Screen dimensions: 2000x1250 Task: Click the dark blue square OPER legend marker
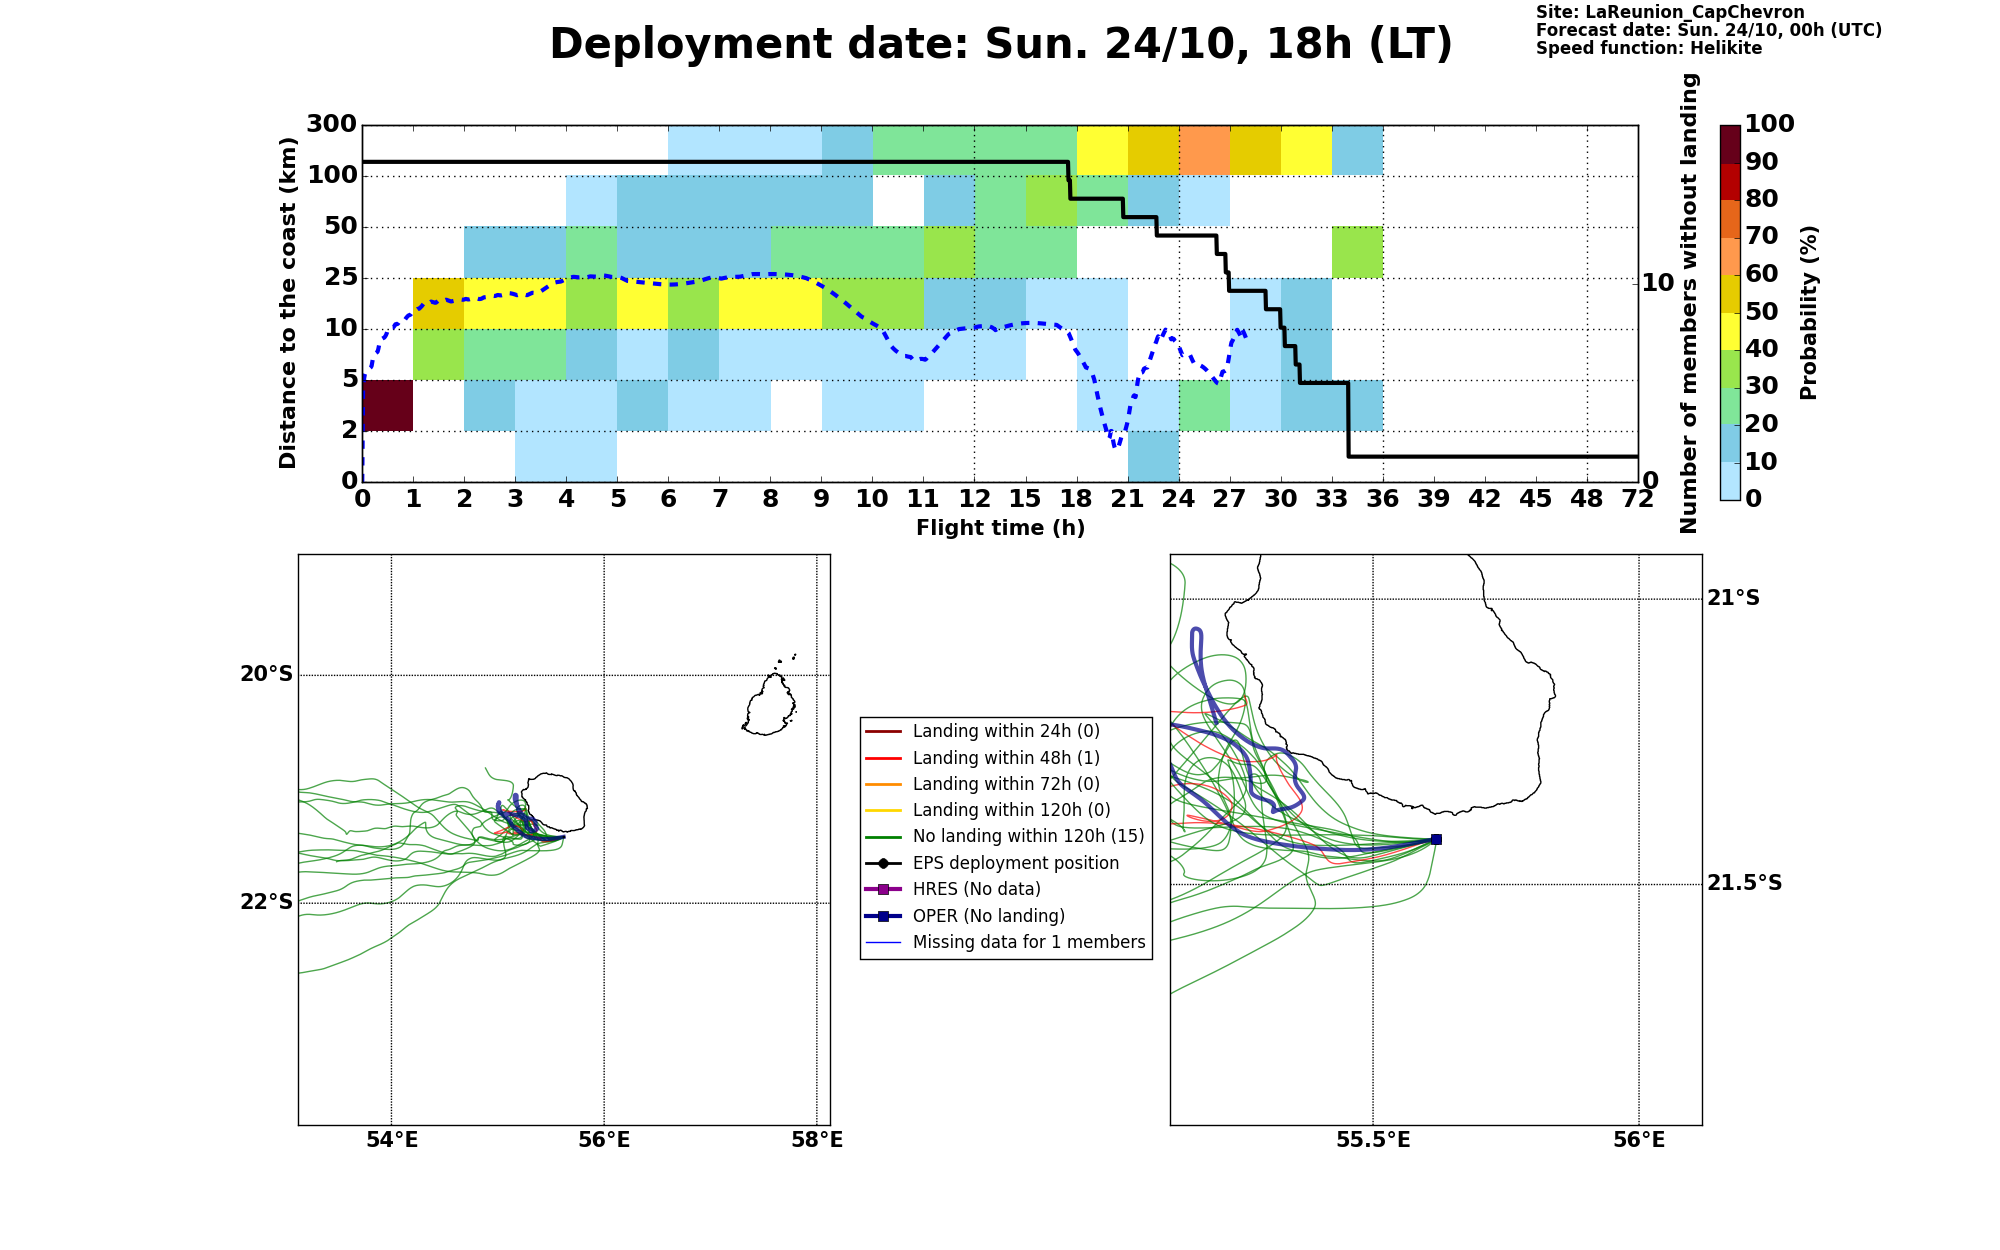(x=883, y=916)
